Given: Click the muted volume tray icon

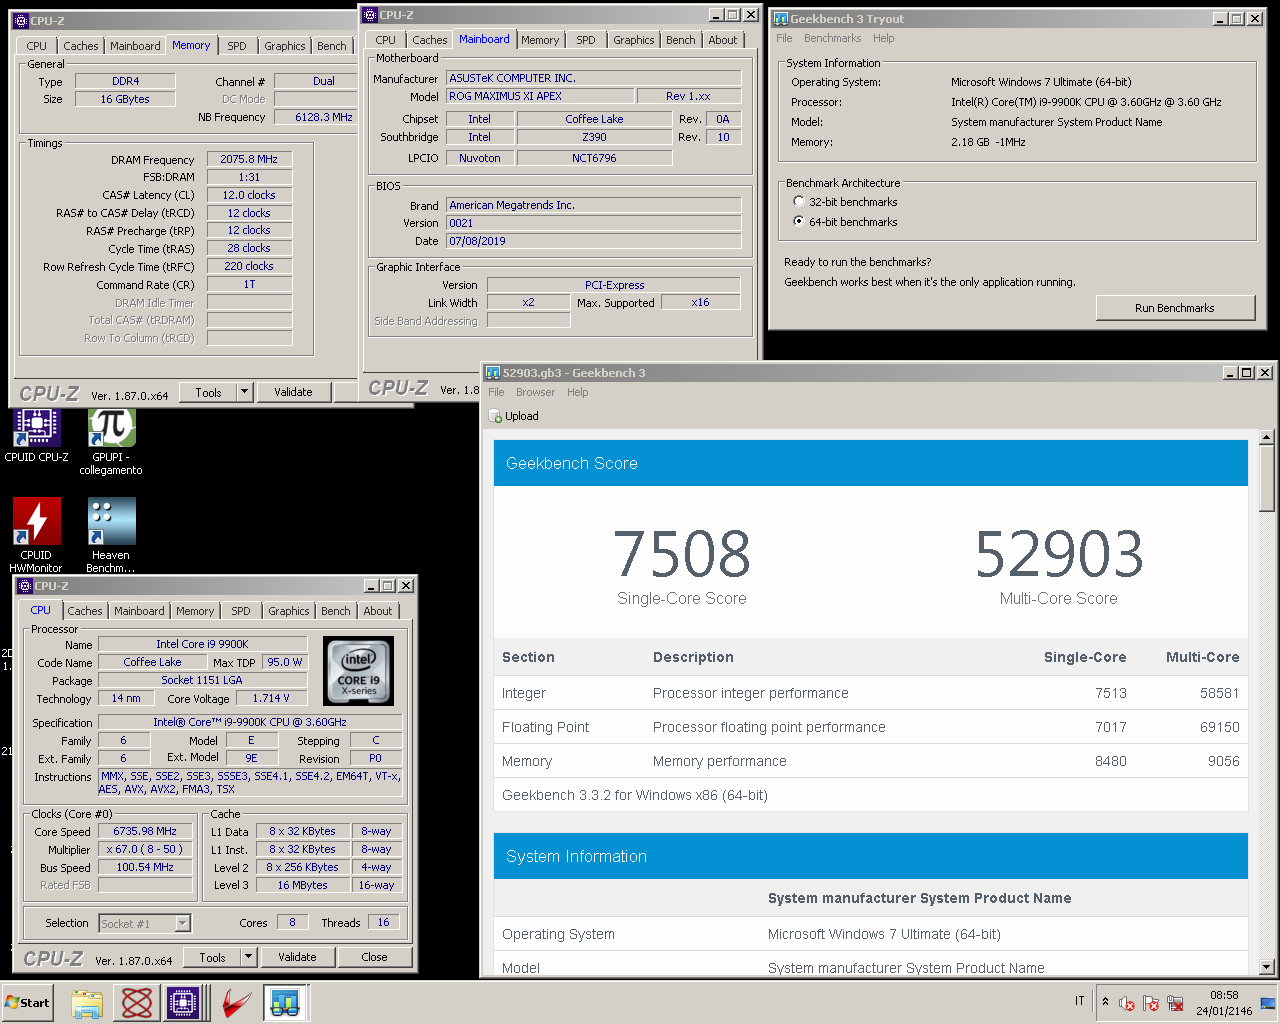Looking at the screenshot, I should pos(1127,1003).
